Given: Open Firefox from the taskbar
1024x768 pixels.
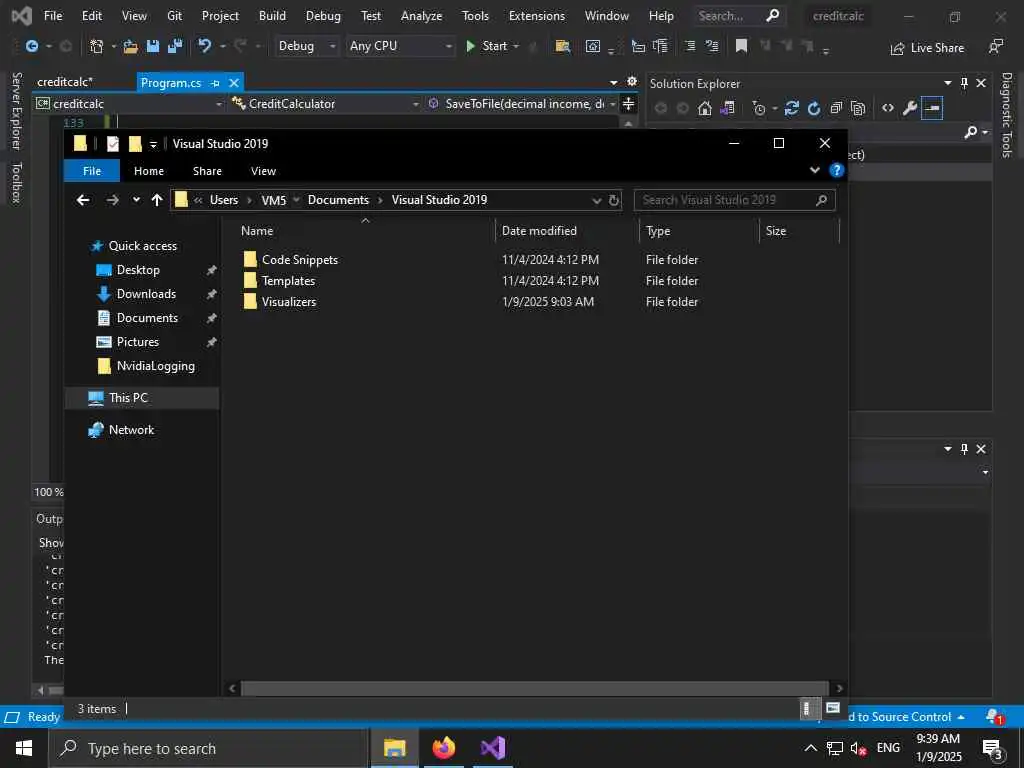Looking at the screenshot, I should (x=444, y=748).
